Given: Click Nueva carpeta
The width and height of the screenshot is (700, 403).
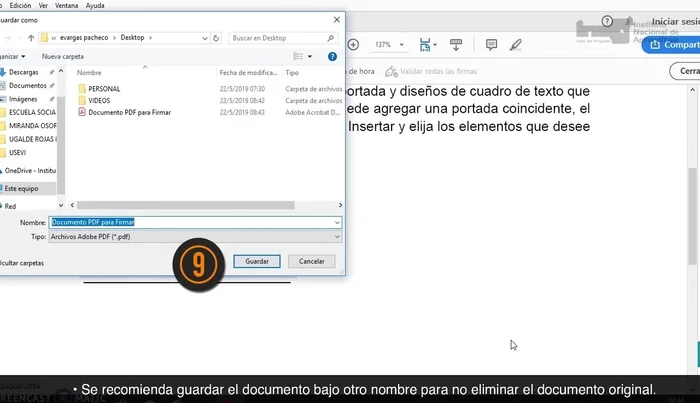Looking at the screenshot, I should click(62, 56).
